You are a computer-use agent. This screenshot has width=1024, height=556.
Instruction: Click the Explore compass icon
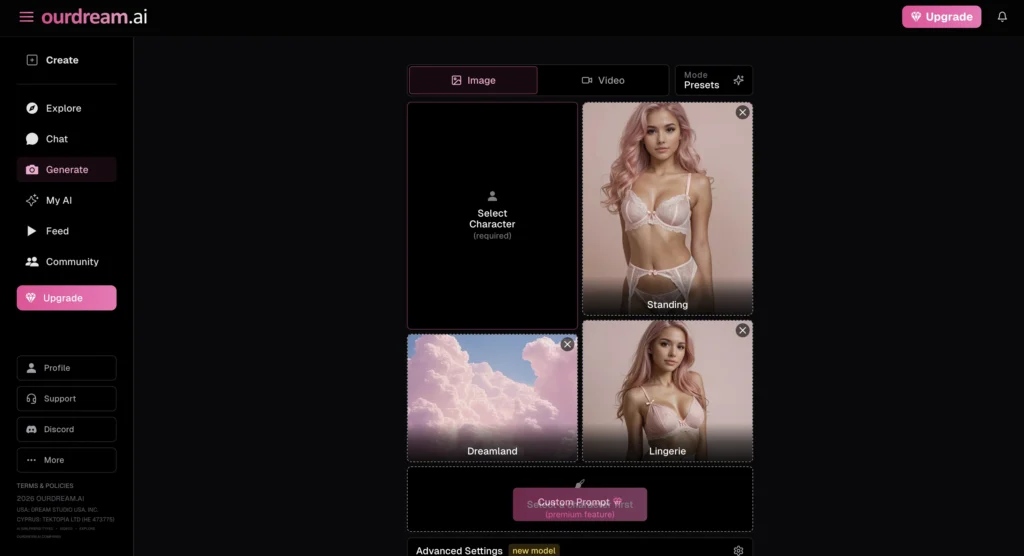[x=31, y=108]
